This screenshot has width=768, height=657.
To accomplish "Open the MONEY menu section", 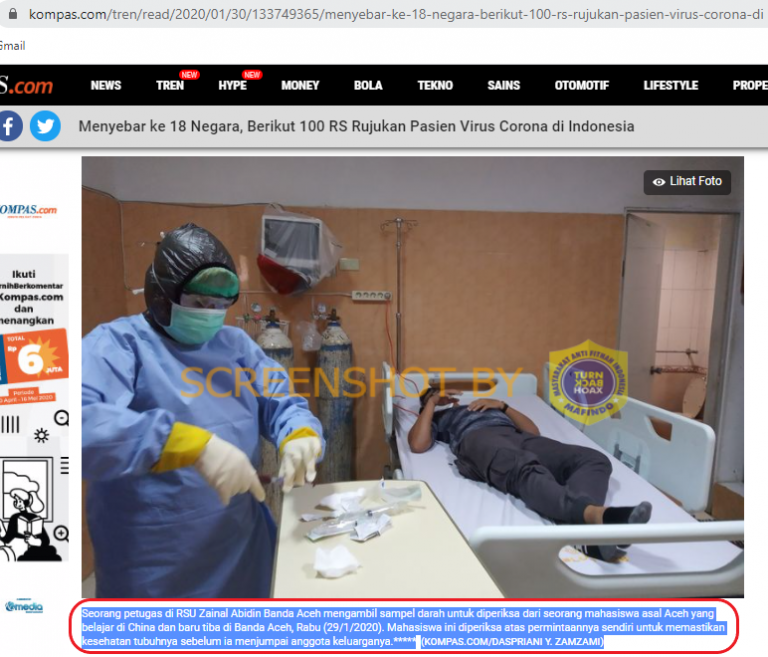I will click(x=300, y=85).
